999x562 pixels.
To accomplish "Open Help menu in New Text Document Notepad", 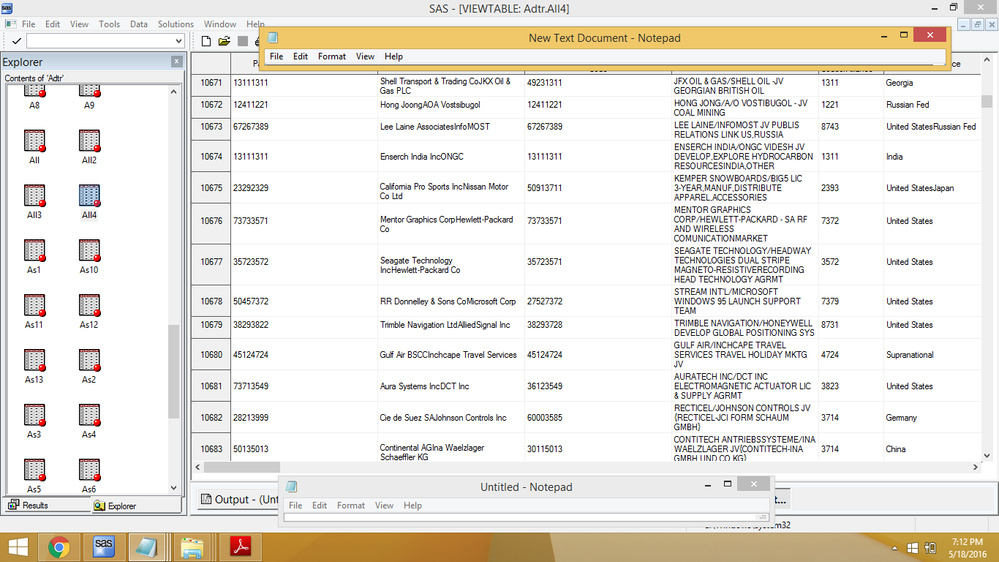I will point(394,56).
